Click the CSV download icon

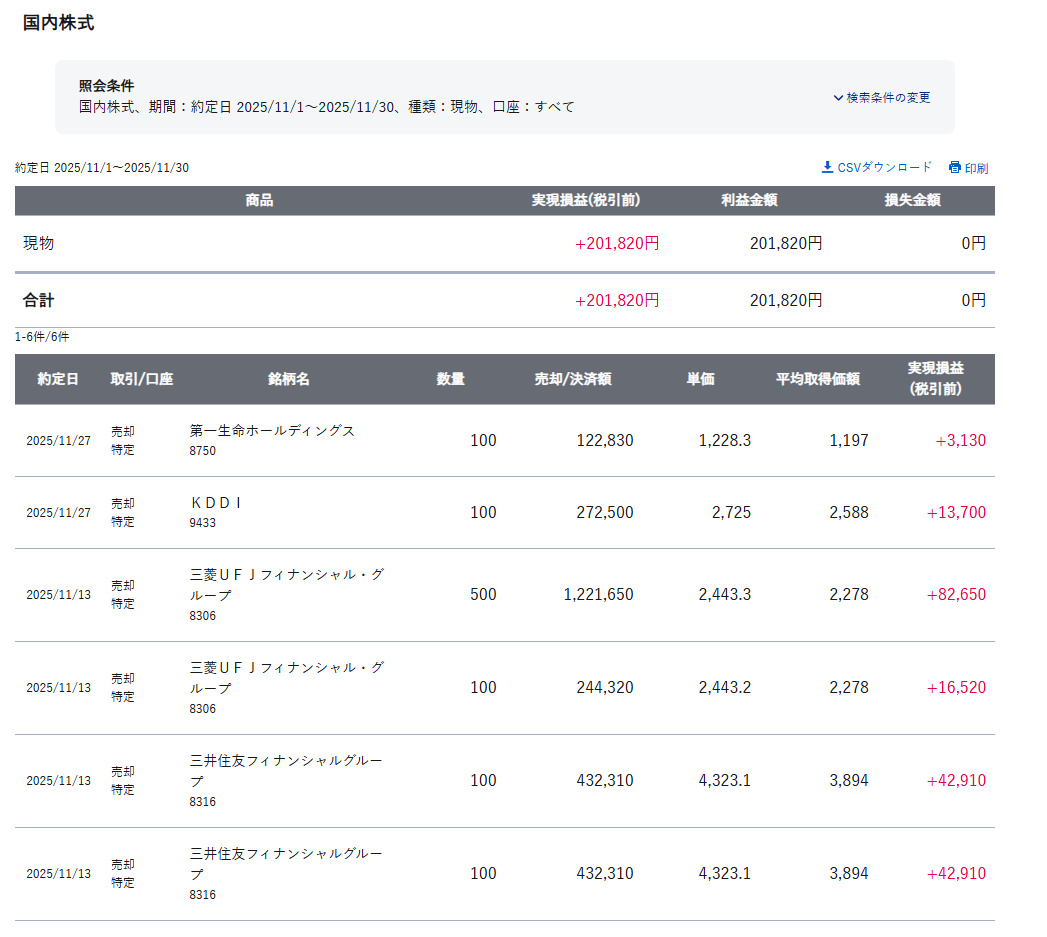[x=827, y=167]
